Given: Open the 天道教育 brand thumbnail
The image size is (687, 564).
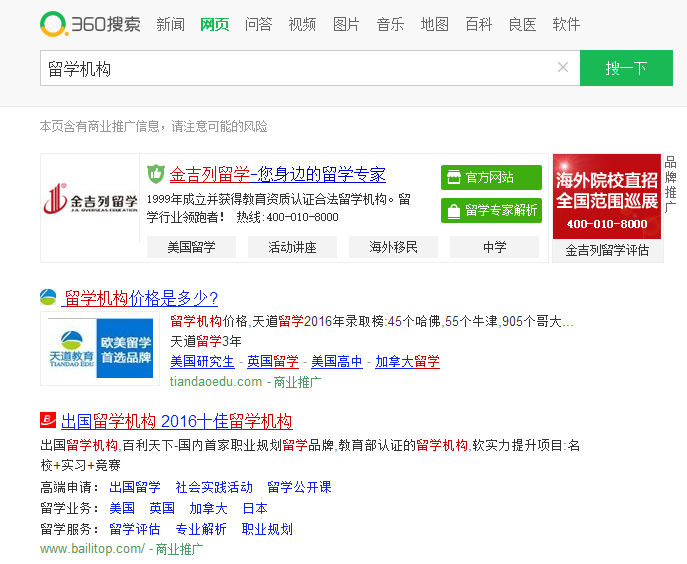Looking at the screenshot, I should 99,348.
